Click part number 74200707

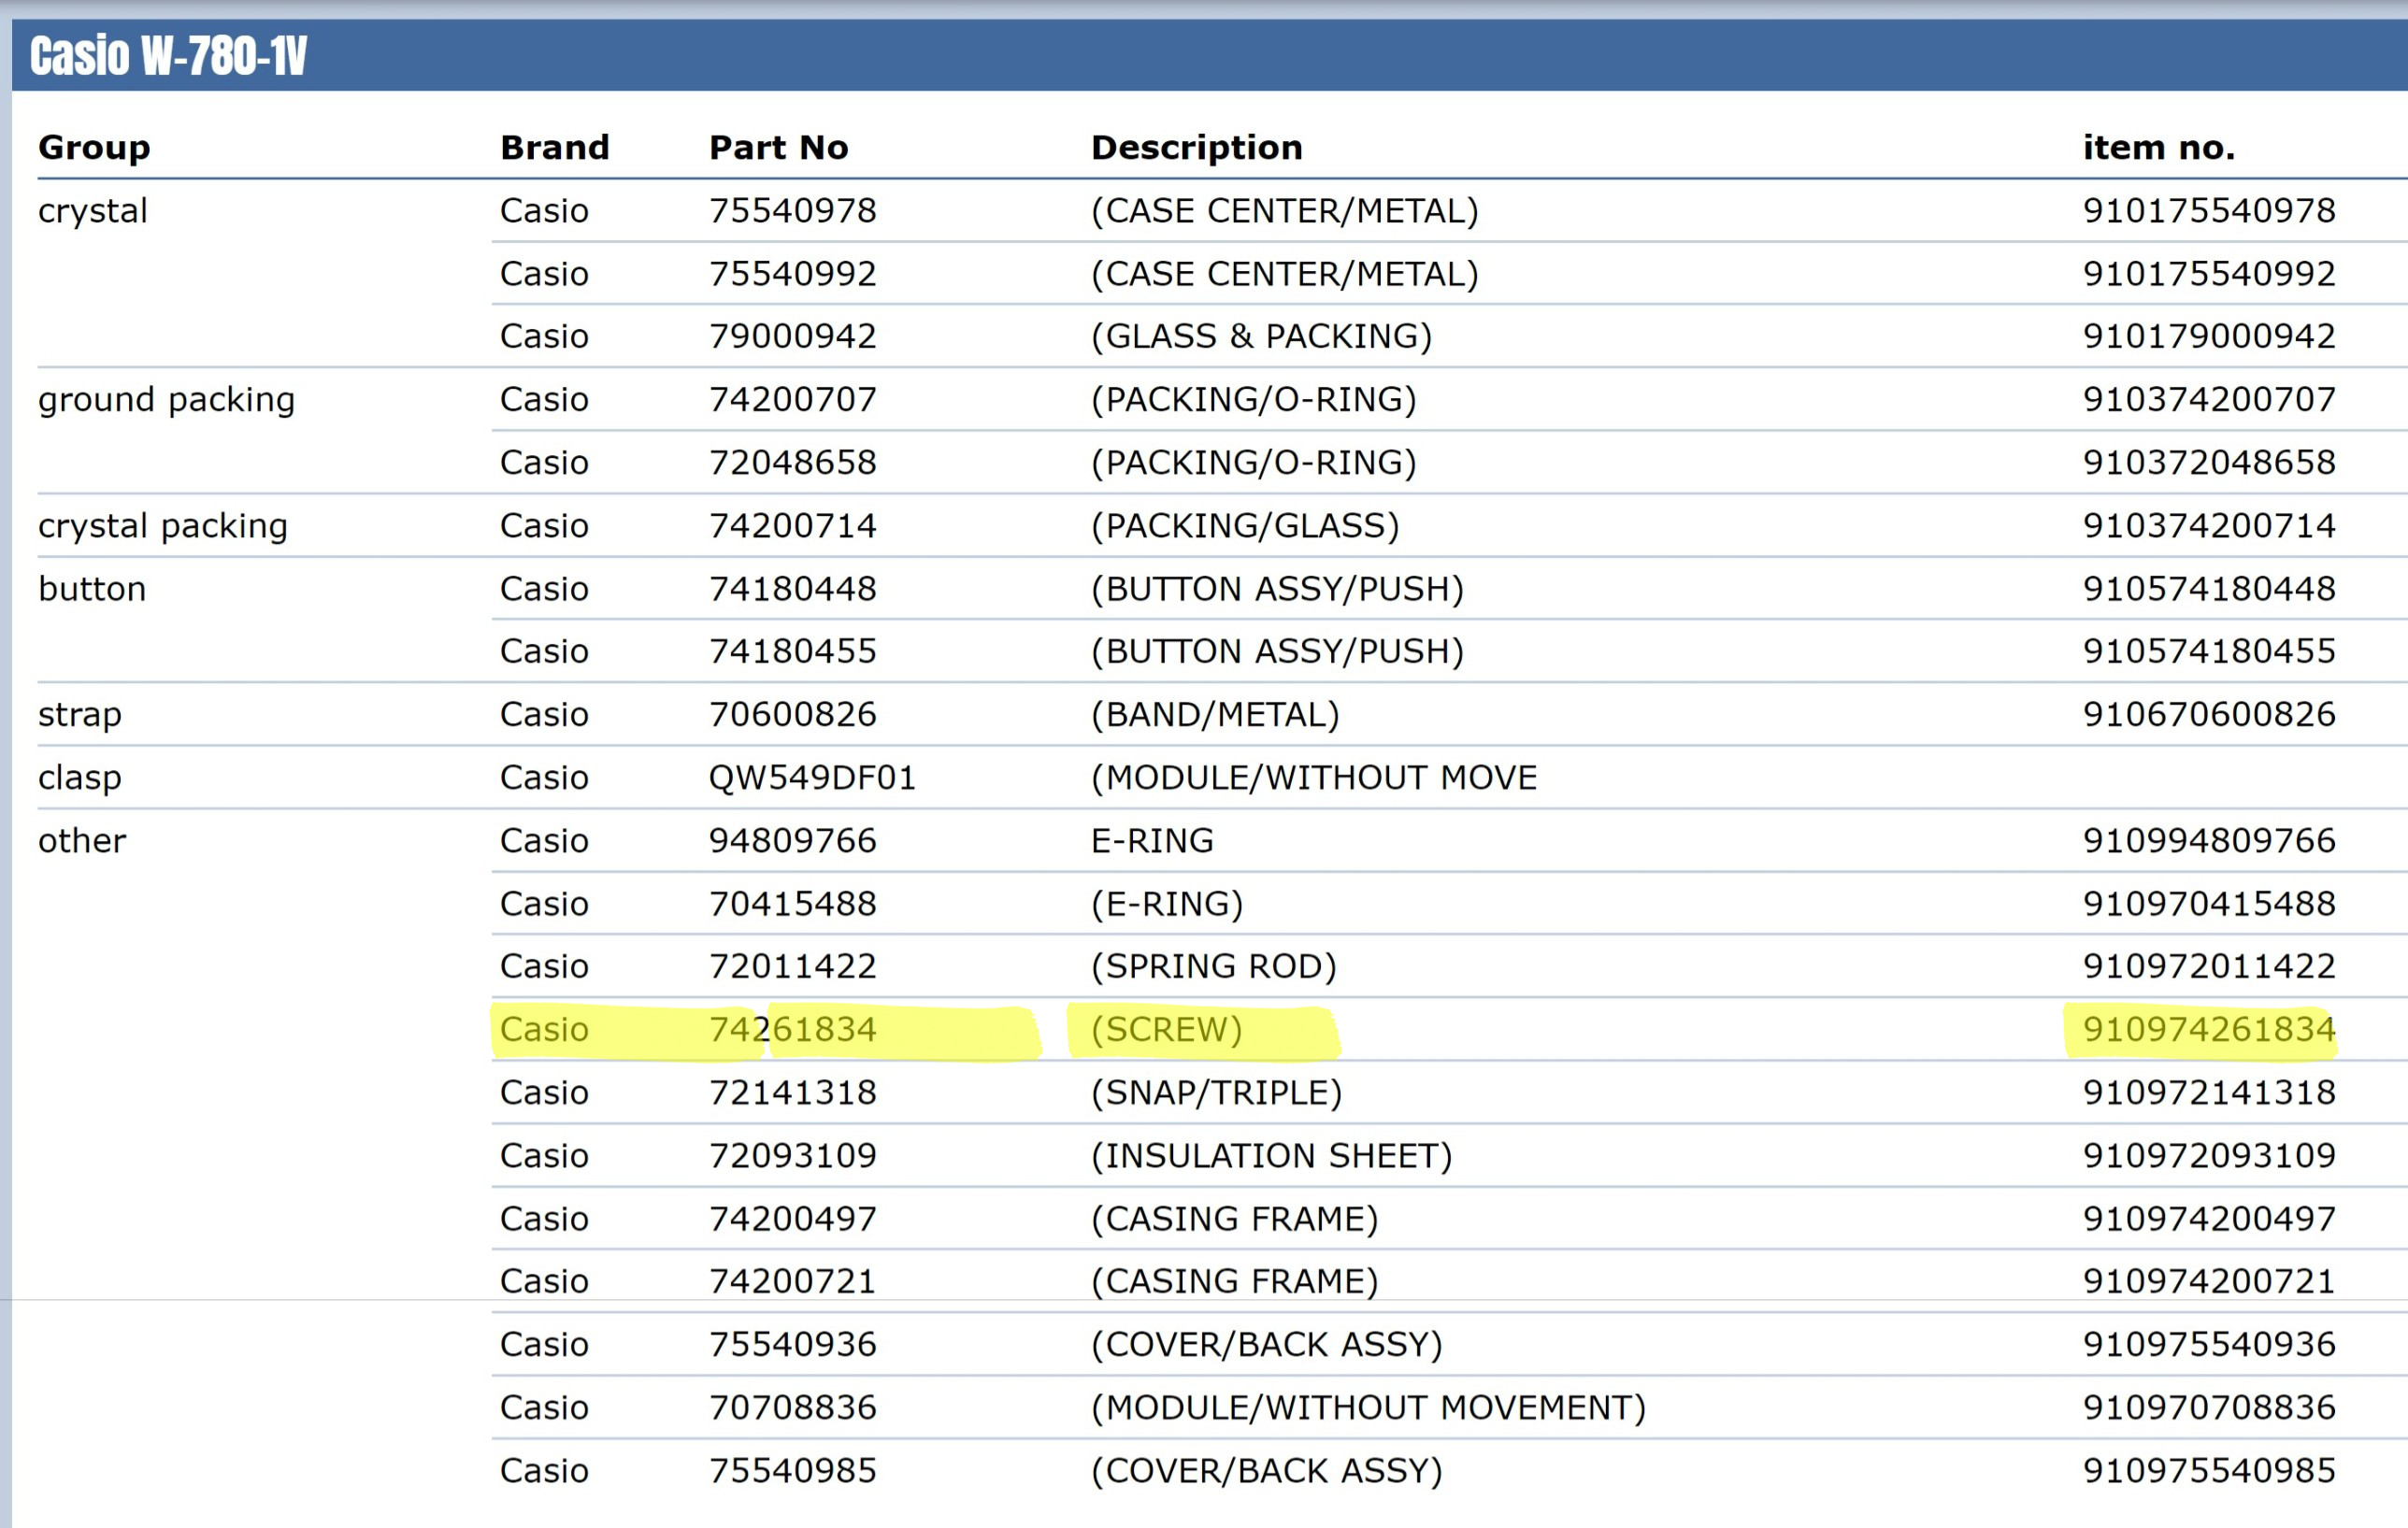point(793,400)
